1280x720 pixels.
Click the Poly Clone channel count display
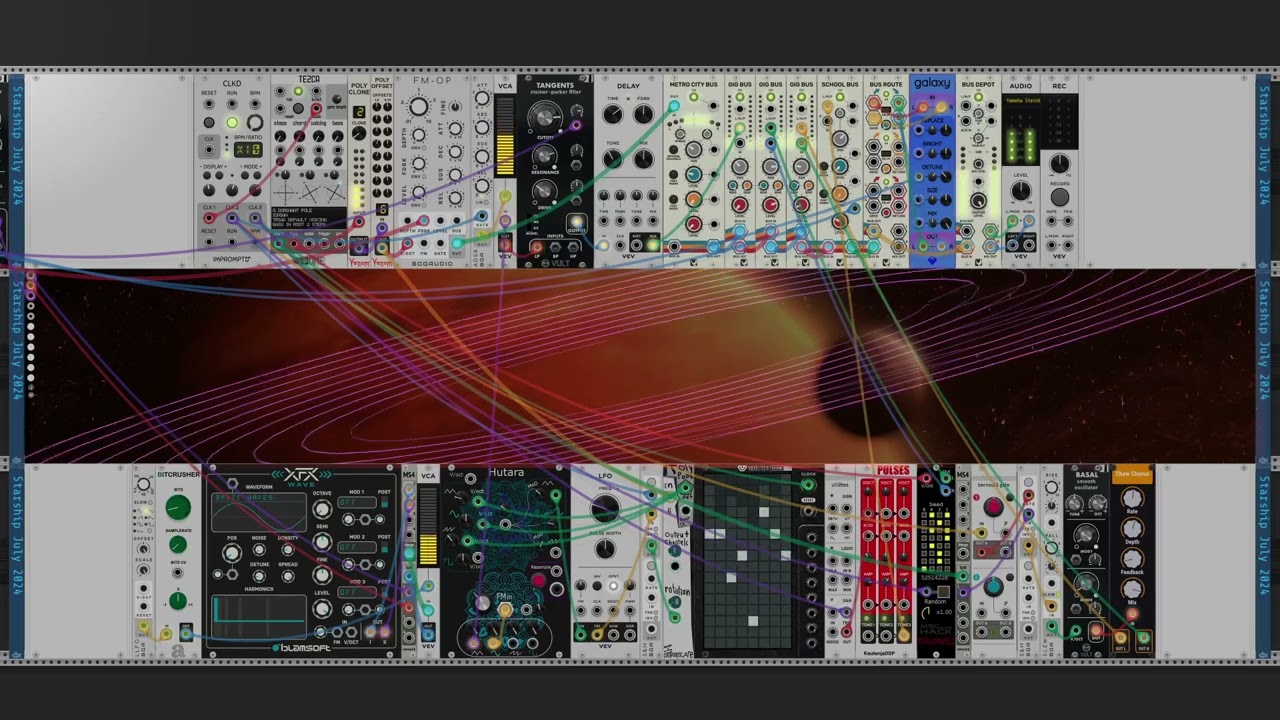[x=359, y=112]
